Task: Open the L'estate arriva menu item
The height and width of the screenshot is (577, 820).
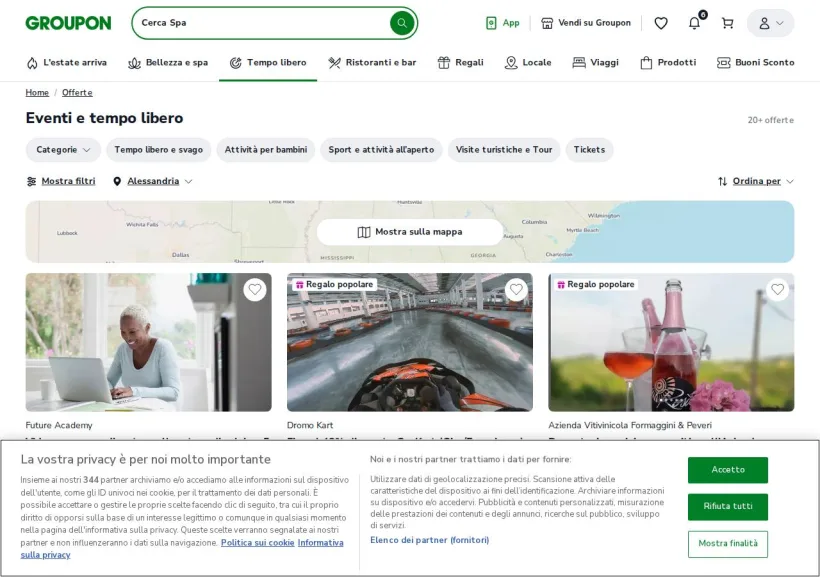Action: tap(66, 63)
